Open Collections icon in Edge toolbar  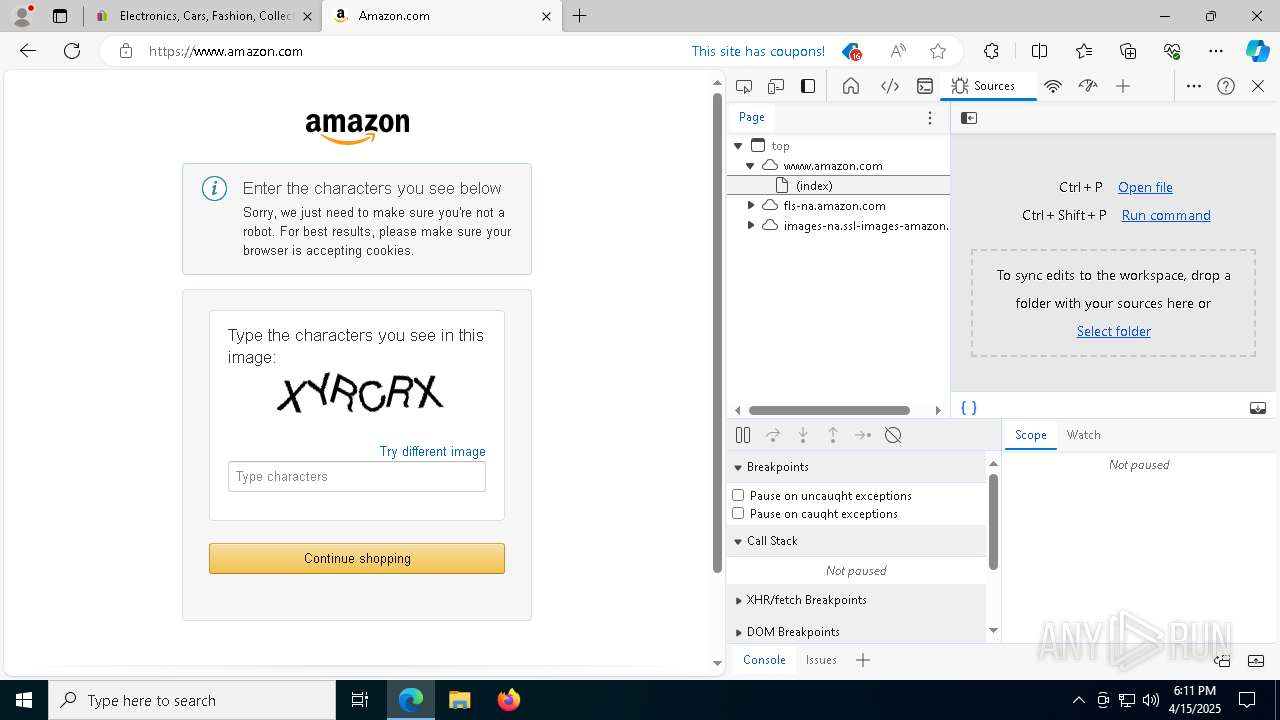[1128, 51]
